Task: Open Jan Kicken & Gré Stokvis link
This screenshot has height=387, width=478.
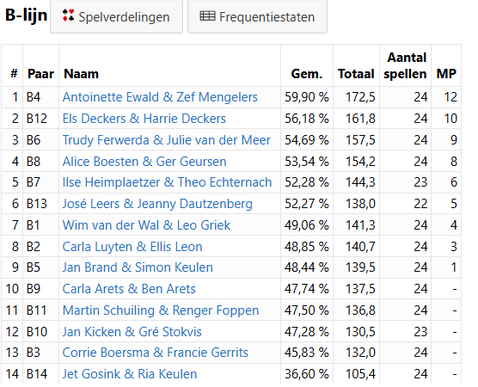Action: tap(132, 332)
